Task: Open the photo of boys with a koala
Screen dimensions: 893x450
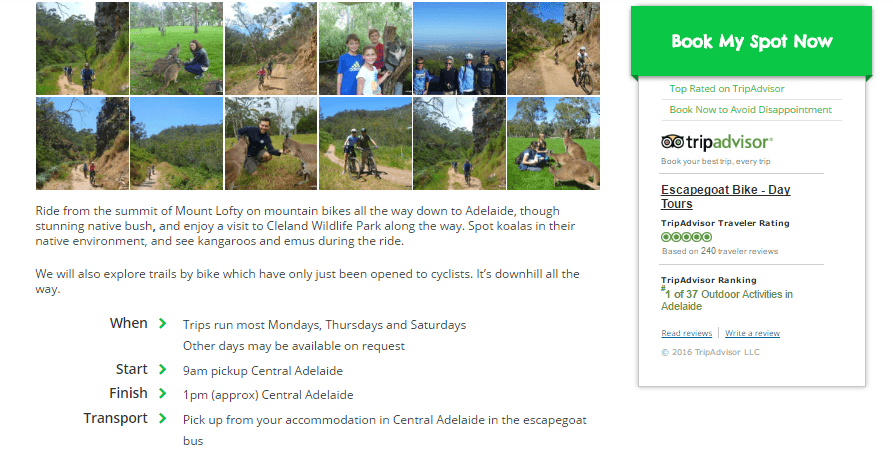Action: pyautogui.click(x=365, y=48)
